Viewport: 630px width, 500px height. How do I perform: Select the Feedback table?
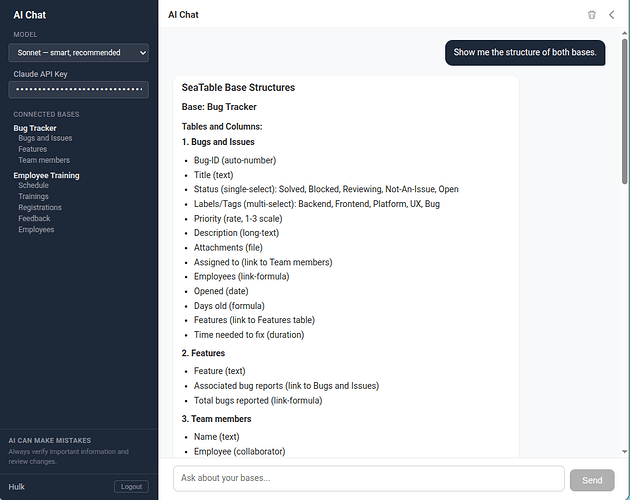click(34, 218)
